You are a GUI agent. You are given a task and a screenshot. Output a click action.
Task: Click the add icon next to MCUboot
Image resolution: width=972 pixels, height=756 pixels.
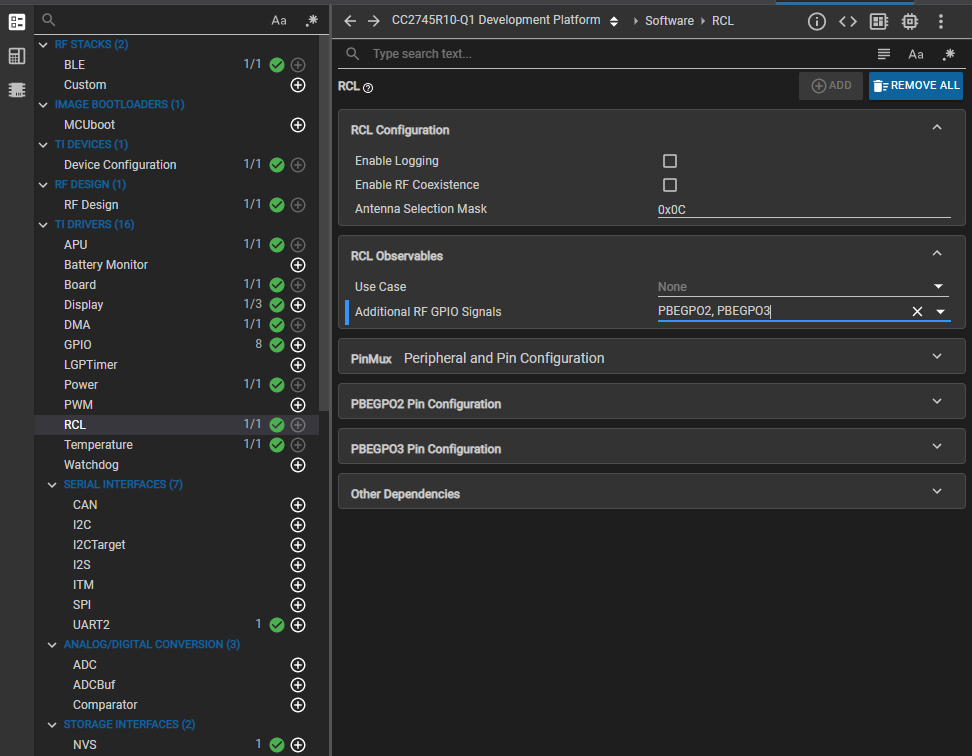[x=297, y=125]
